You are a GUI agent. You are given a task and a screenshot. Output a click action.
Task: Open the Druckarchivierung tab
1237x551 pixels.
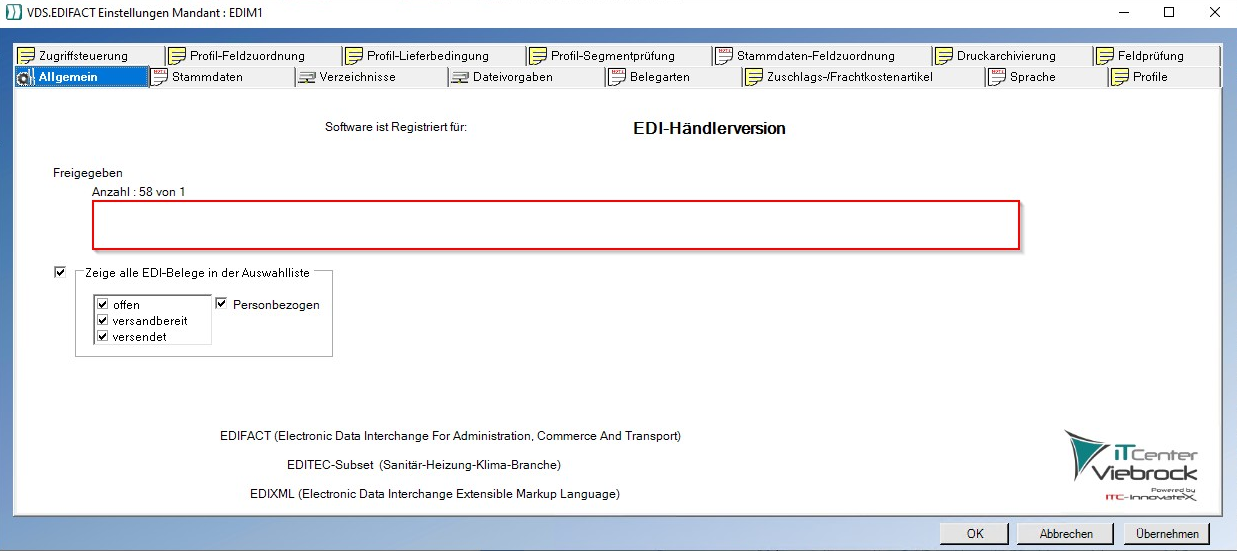pos(1005,56)
